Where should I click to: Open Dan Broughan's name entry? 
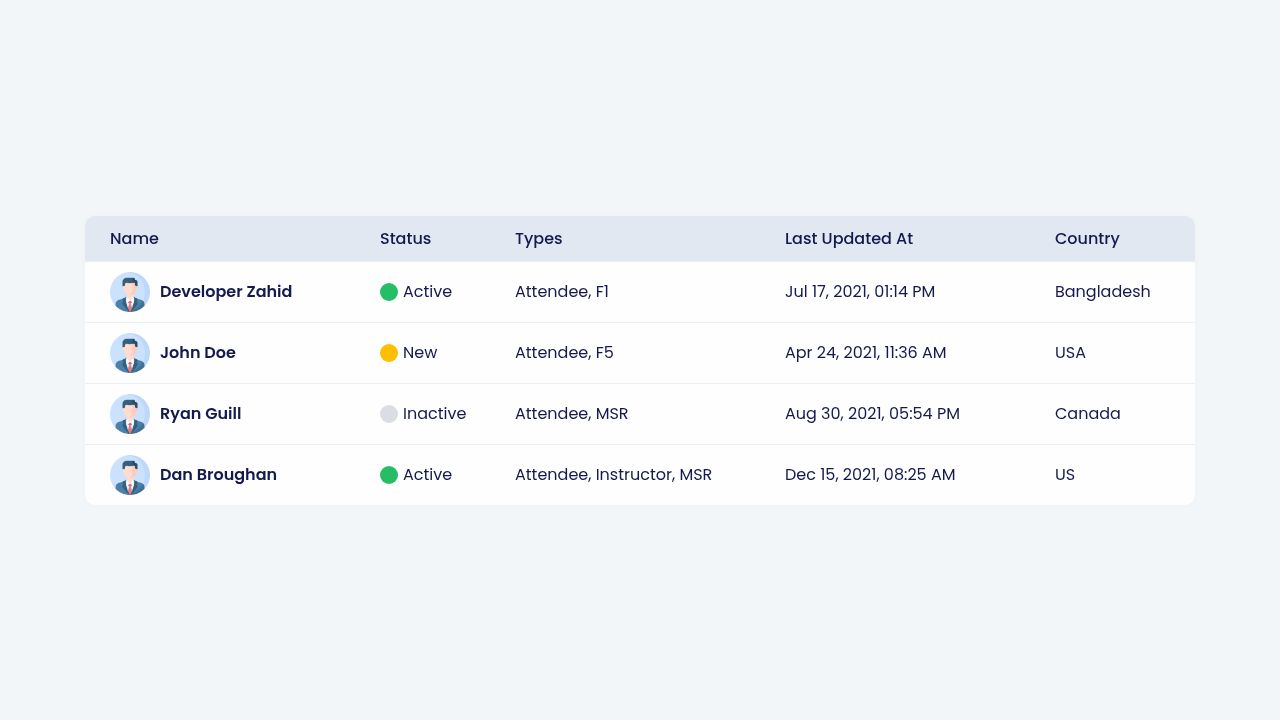coord(218,475)
